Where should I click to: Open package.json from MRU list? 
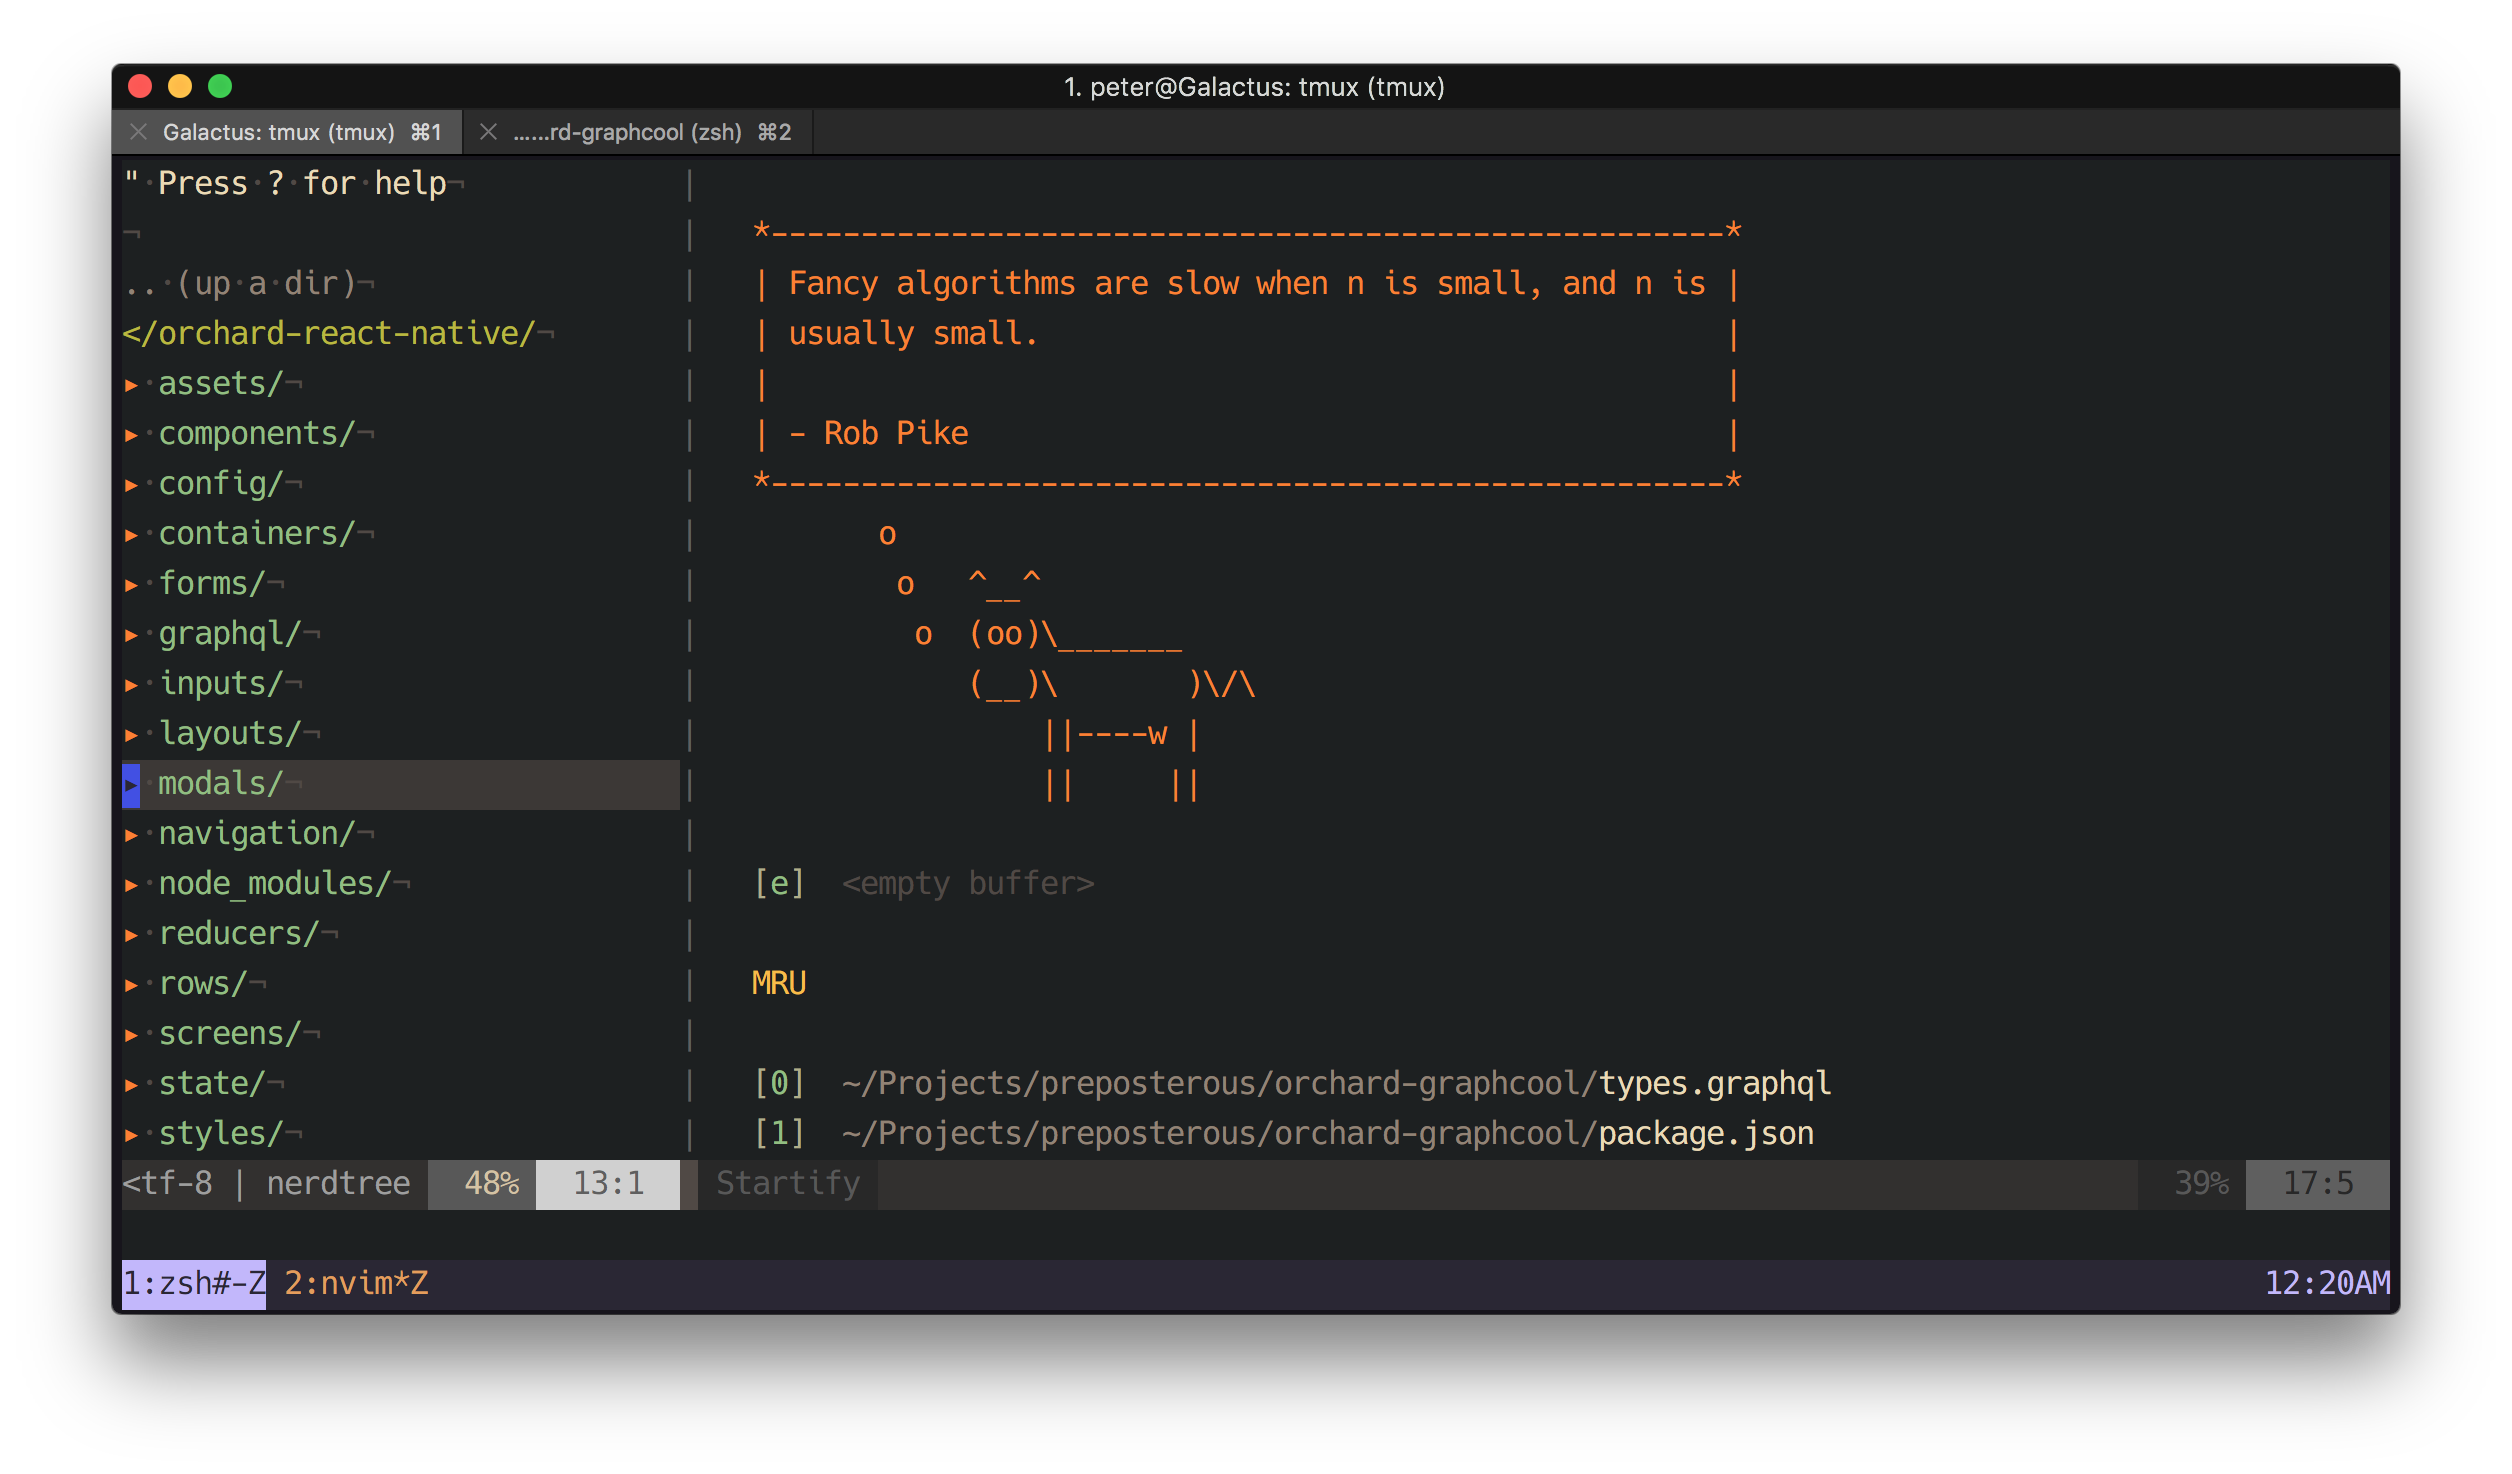point(1705,1133)
